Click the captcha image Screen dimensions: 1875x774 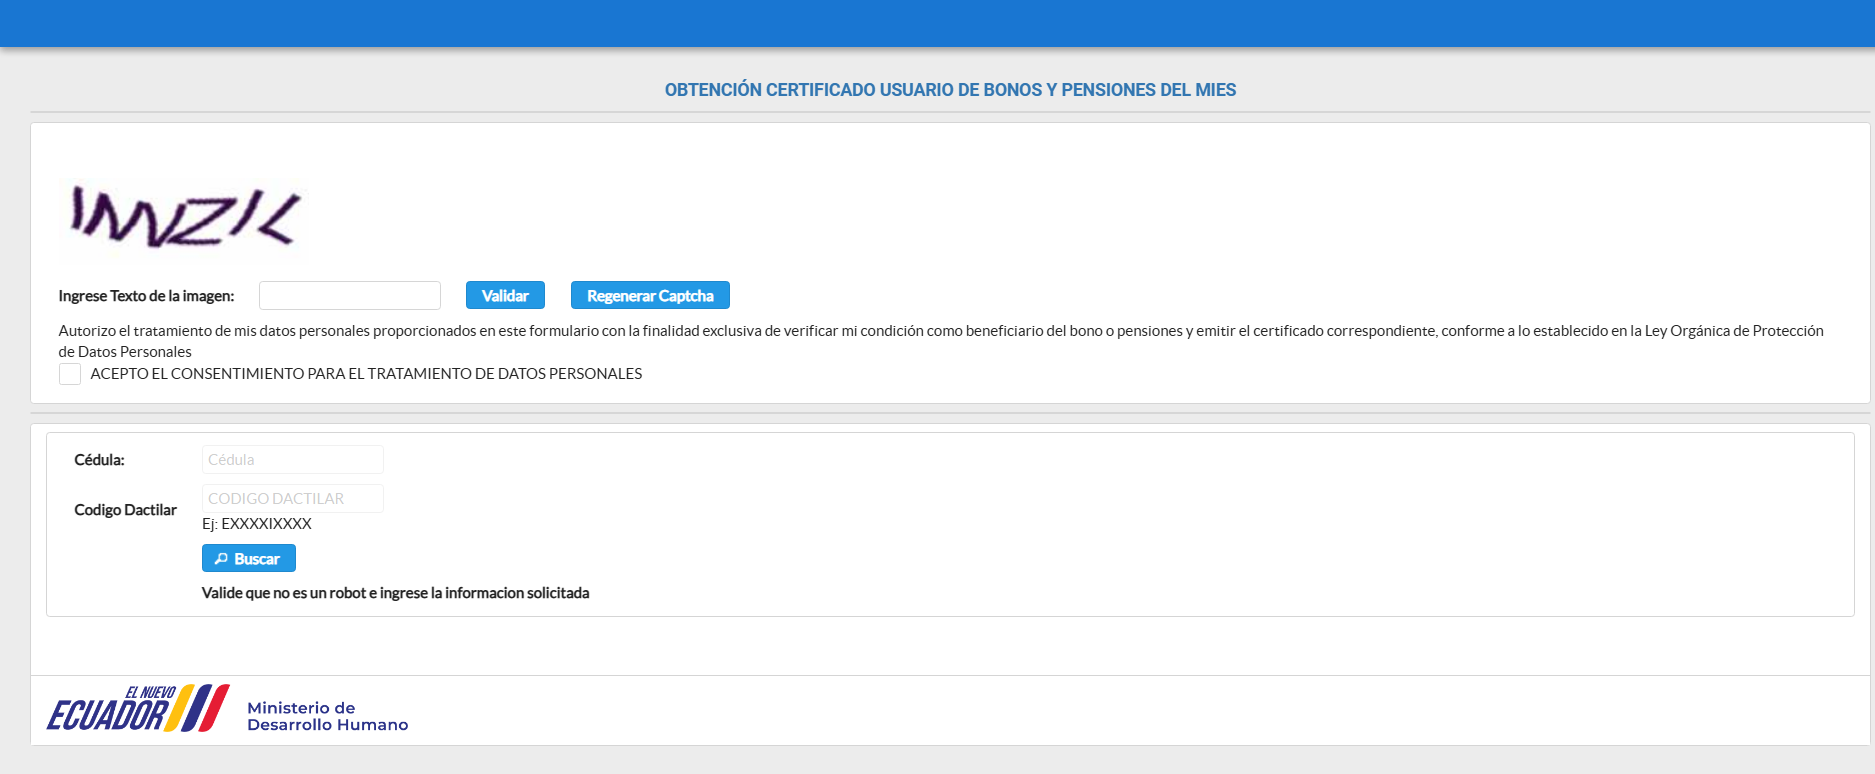click(184, 218)
